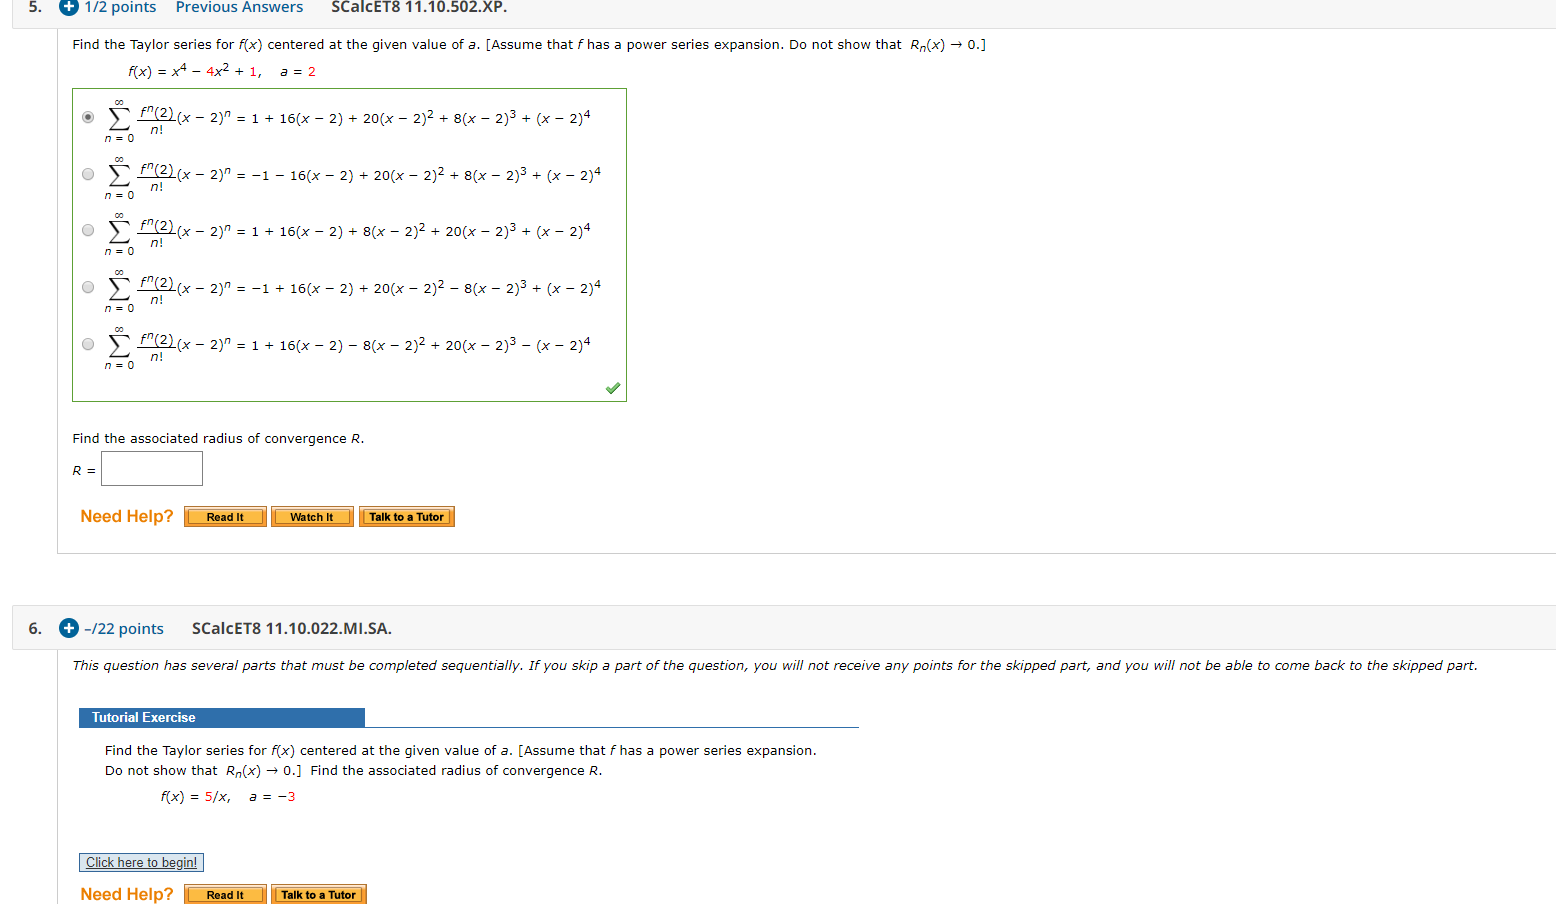
Task: Click Talk to a Tutor for question 6
Action: coord(318,894)
